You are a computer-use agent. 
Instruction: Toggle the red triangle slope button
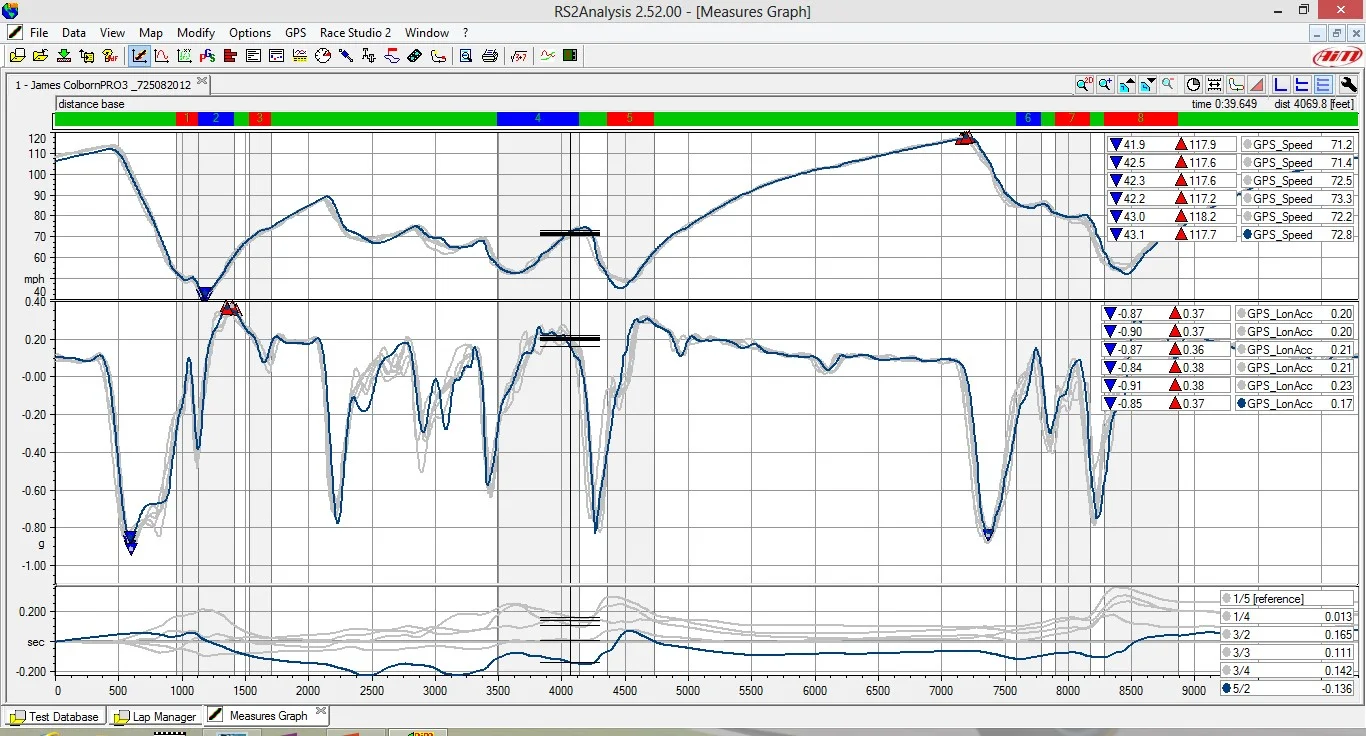point(1257,85)
